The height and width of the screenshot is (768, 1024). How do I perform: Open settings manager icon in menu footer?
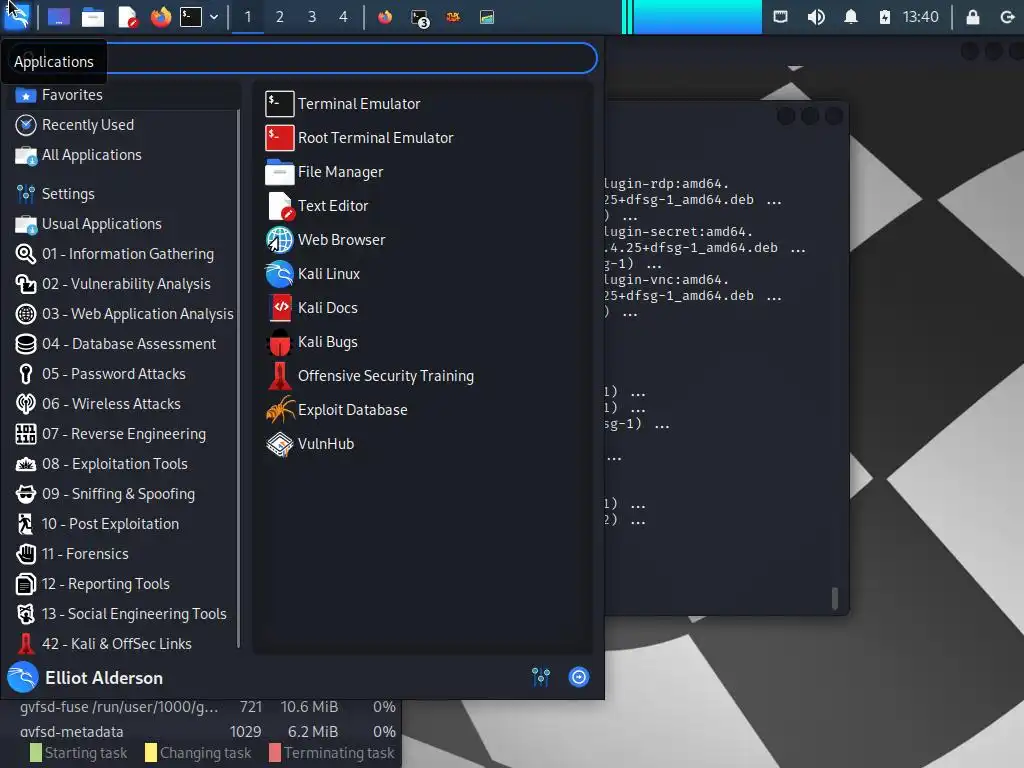[x=541, y=677]
